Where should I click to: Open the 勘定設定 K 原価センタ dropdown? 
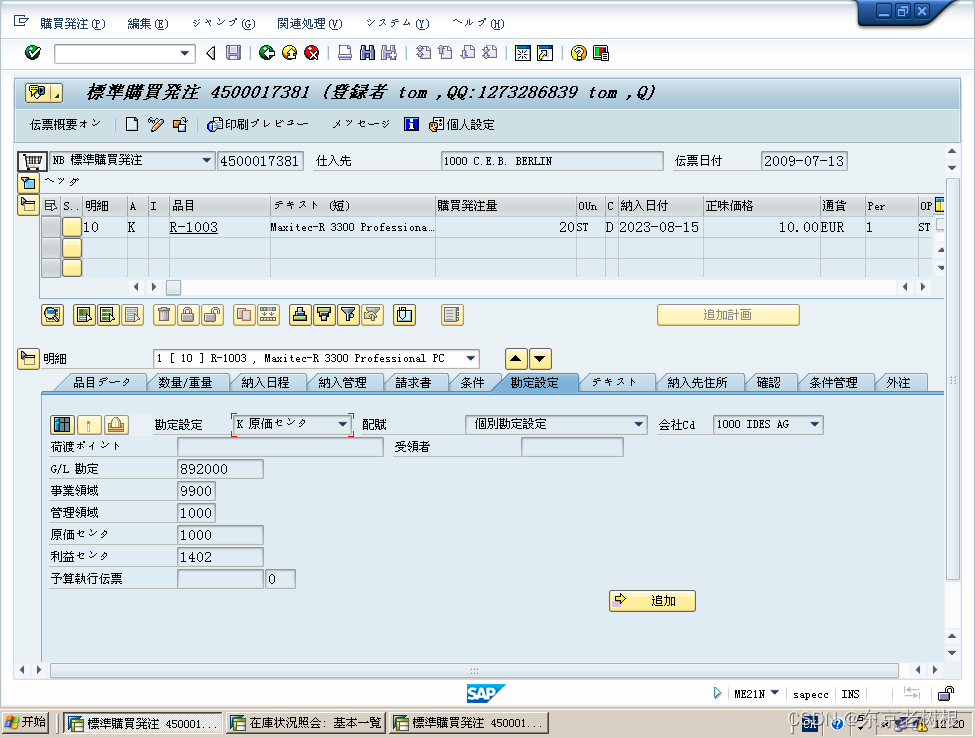(343, 424)
